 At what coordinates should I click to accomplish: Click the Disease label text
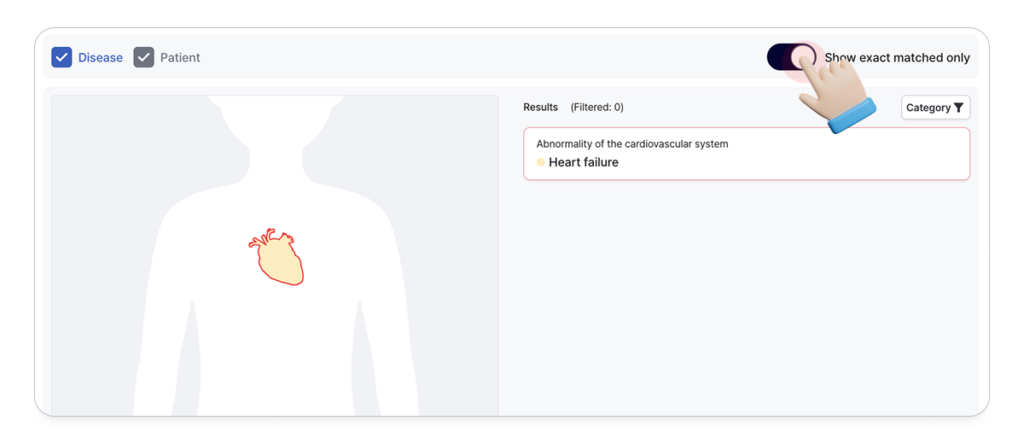[x=100, y=58]
